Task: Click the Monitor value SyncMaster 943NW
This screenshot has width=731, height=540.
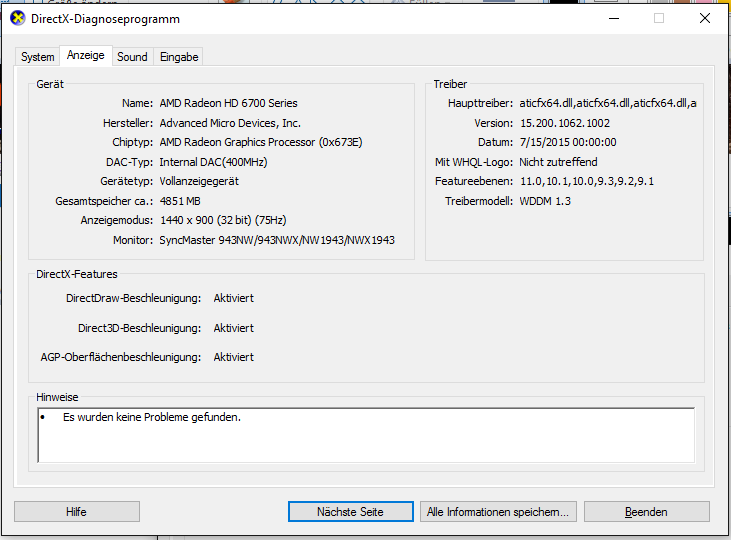Action: coord(277,240)
